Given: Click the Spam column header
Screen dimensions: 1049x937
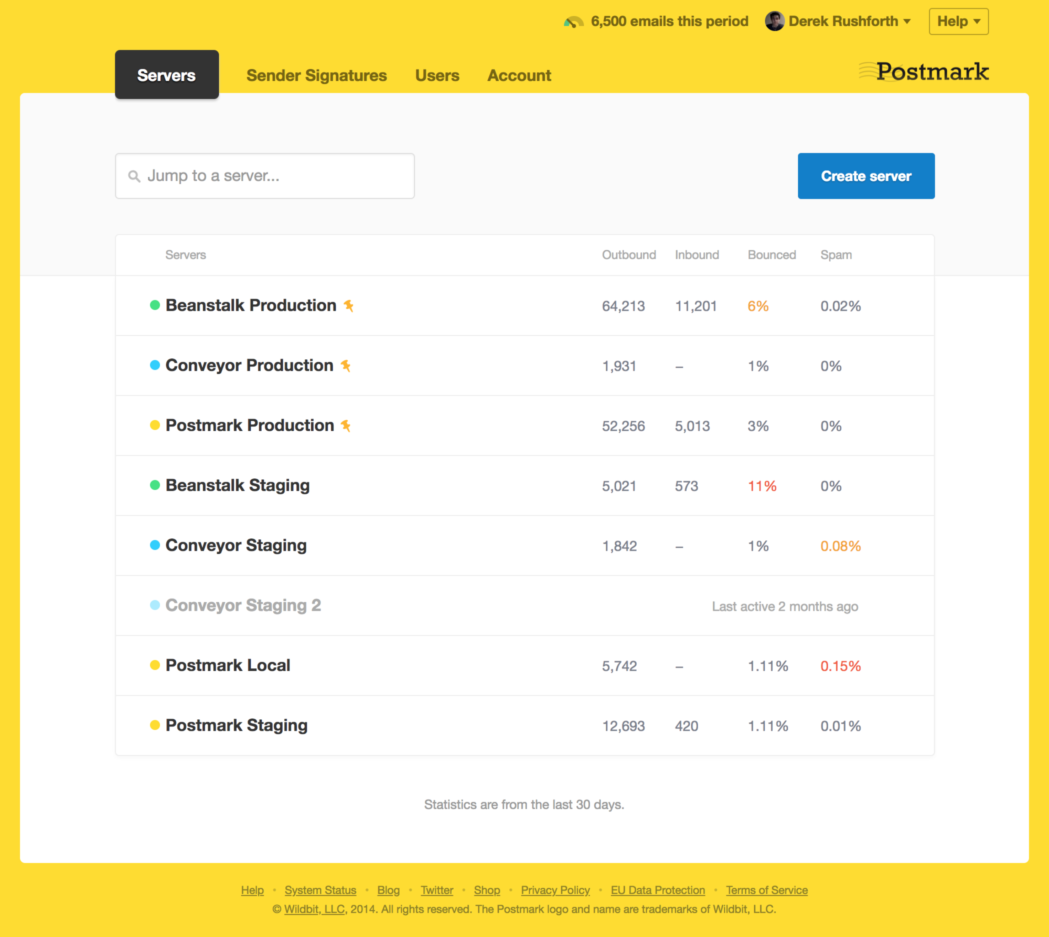Looking at the screenshot, I should pyautogui.click(x=836, y=255).
